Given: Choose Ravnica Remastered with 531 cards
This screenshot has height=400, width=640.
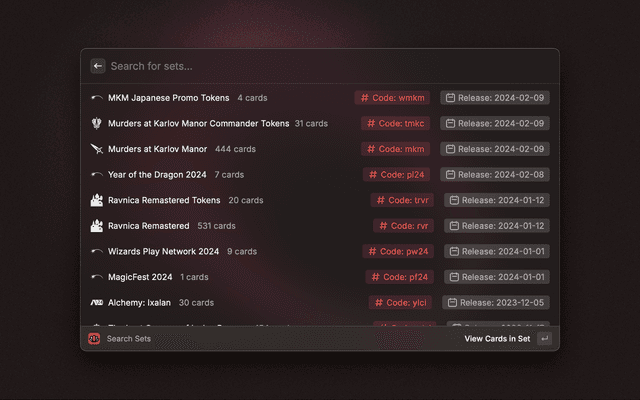Looking at the screenshot, I should (x=148, y=226).
